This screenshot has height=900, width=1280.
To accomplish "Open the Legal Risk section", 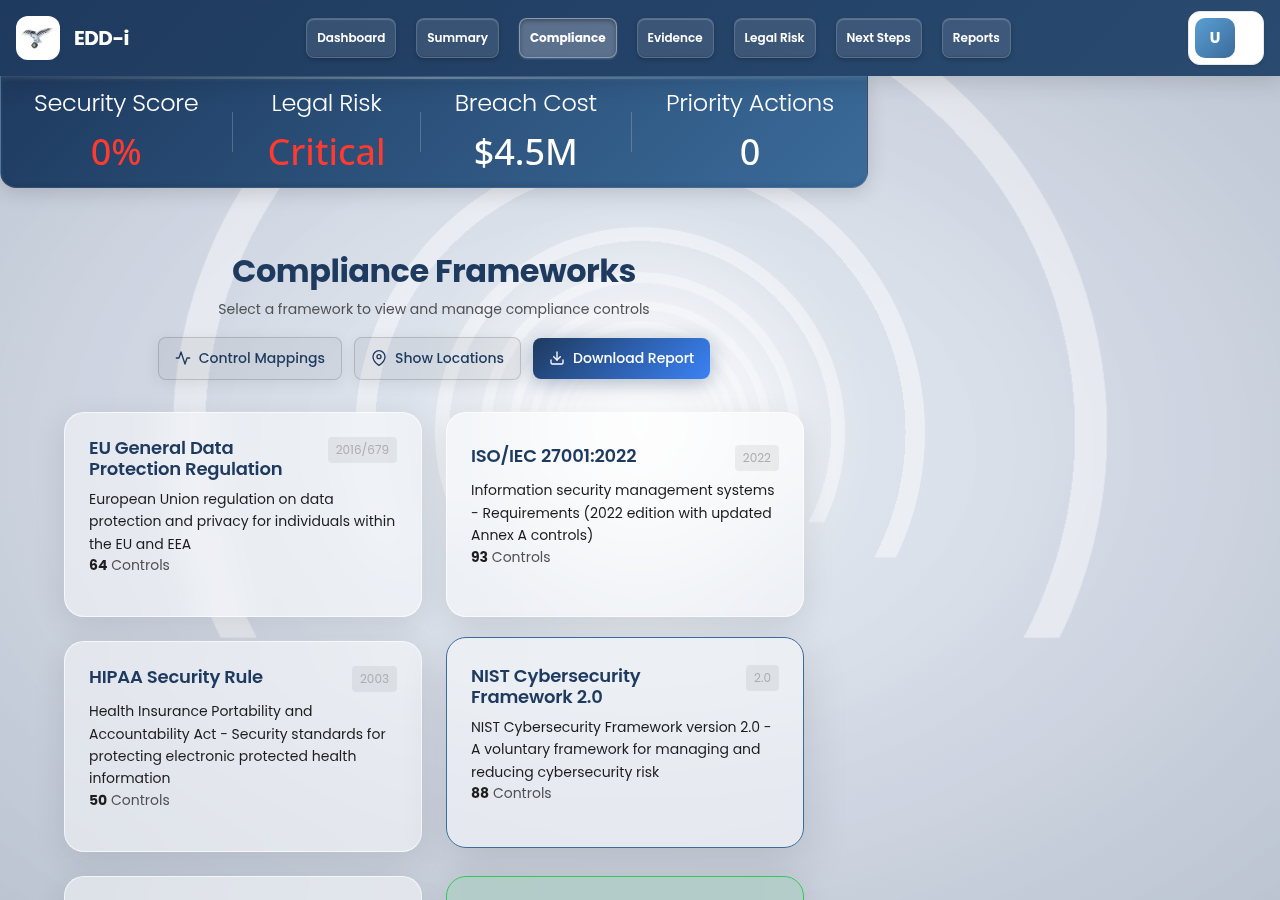I will pos(774,38).
